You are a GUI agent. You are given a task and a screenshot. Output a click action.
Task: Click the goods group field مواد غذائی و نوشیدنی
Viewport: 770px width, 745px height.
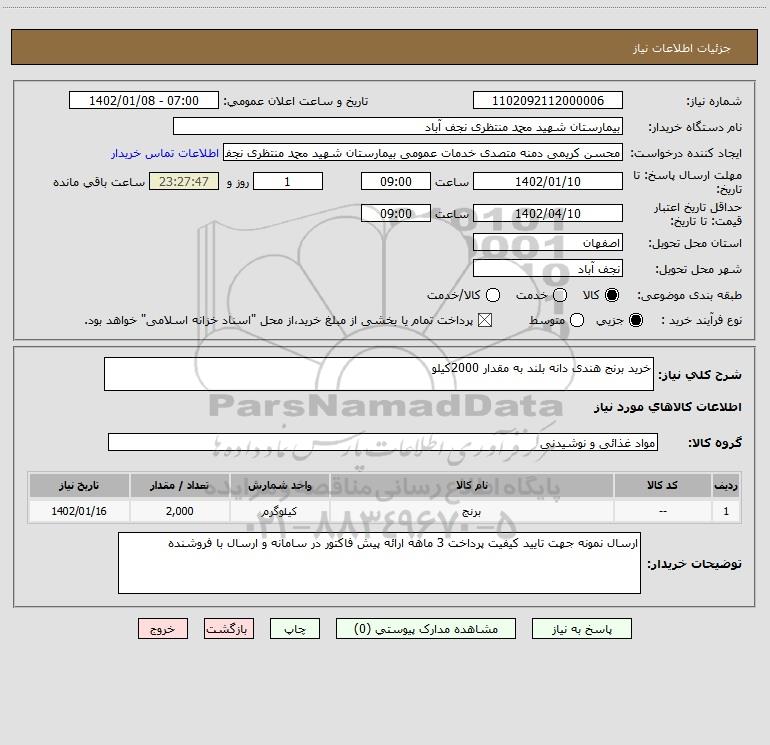point(383,442)
